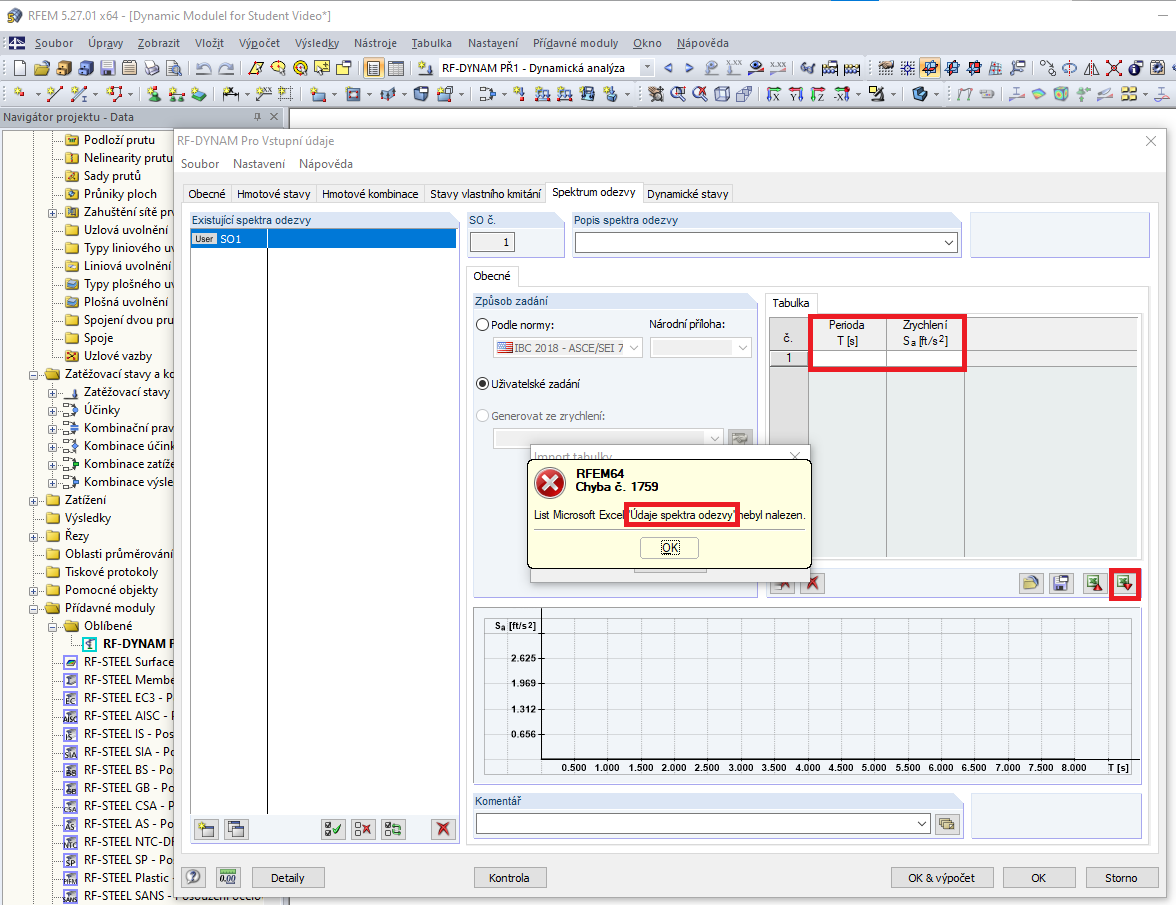The image size is (1176, 905).
Task: Copy the selected response spectrum
Action: [233, 829]
